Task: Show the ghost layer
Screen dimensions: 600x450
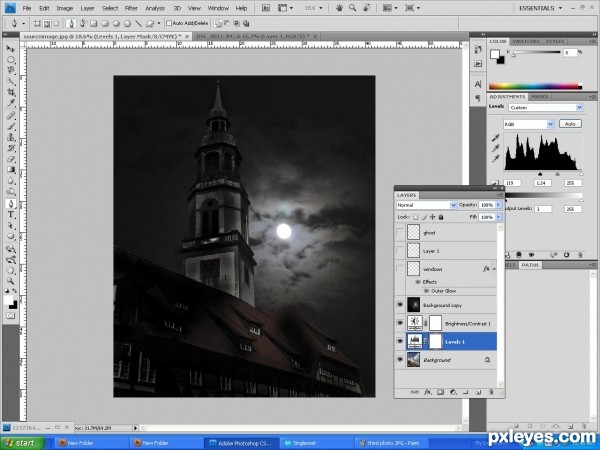Action: tap(400, 232)
